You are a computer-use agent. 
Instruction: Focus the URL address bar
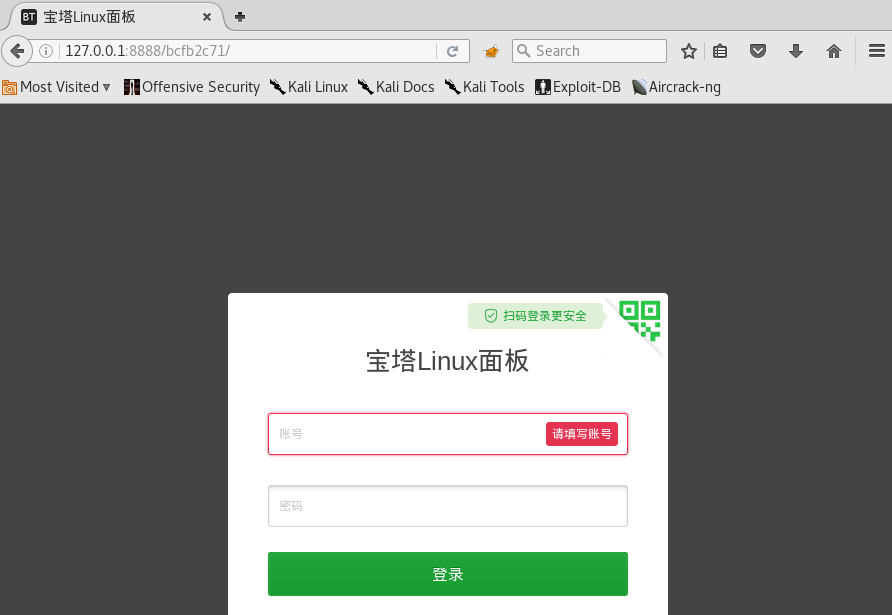(x=247, y=51)
